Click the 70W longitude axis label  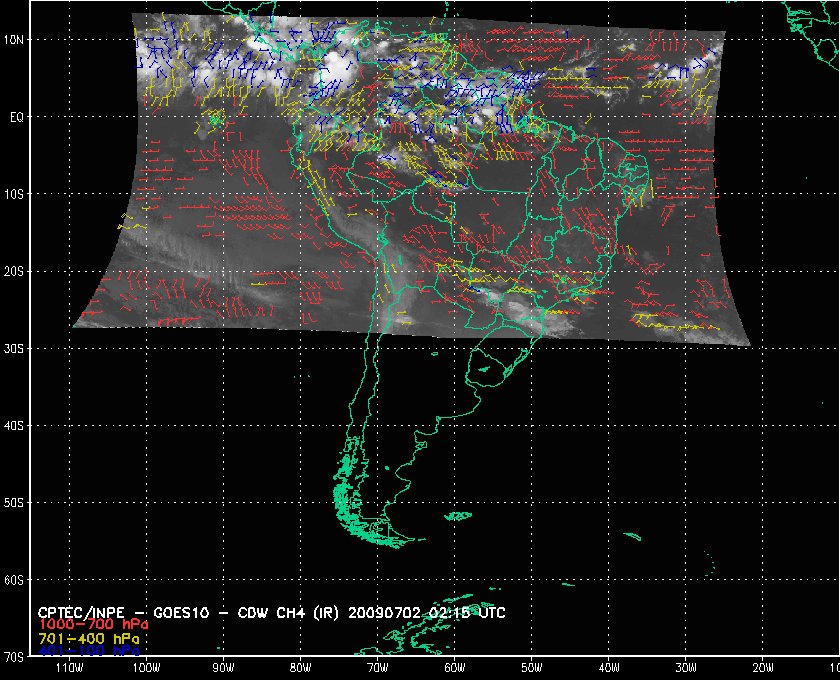tap(377, 667)
